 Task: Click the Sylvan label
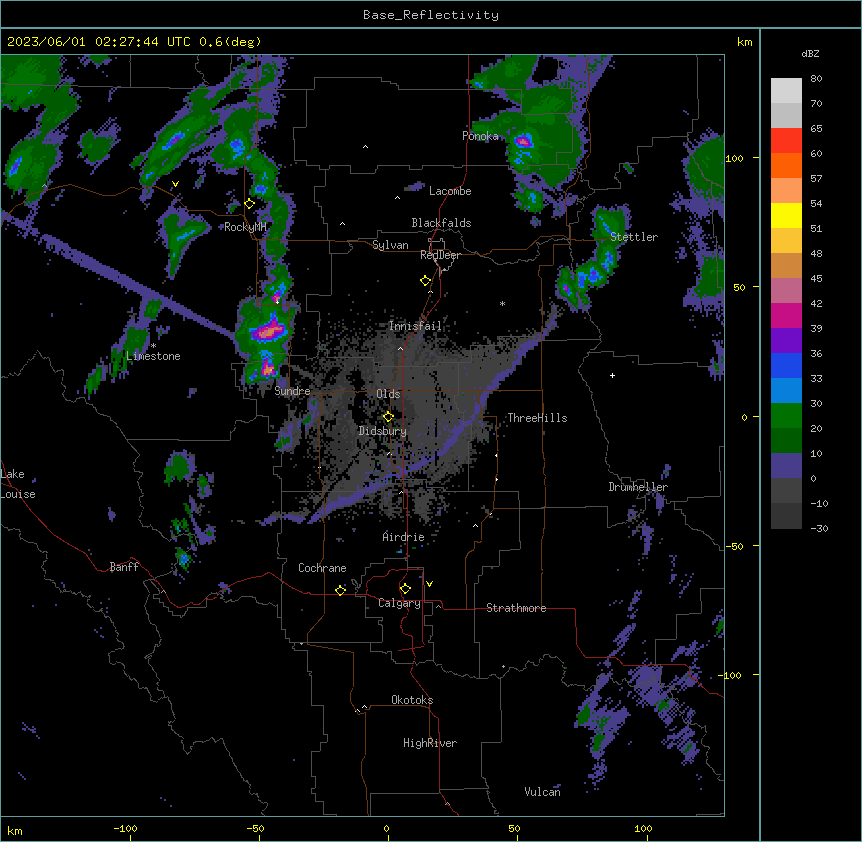[x=390, y=245]
